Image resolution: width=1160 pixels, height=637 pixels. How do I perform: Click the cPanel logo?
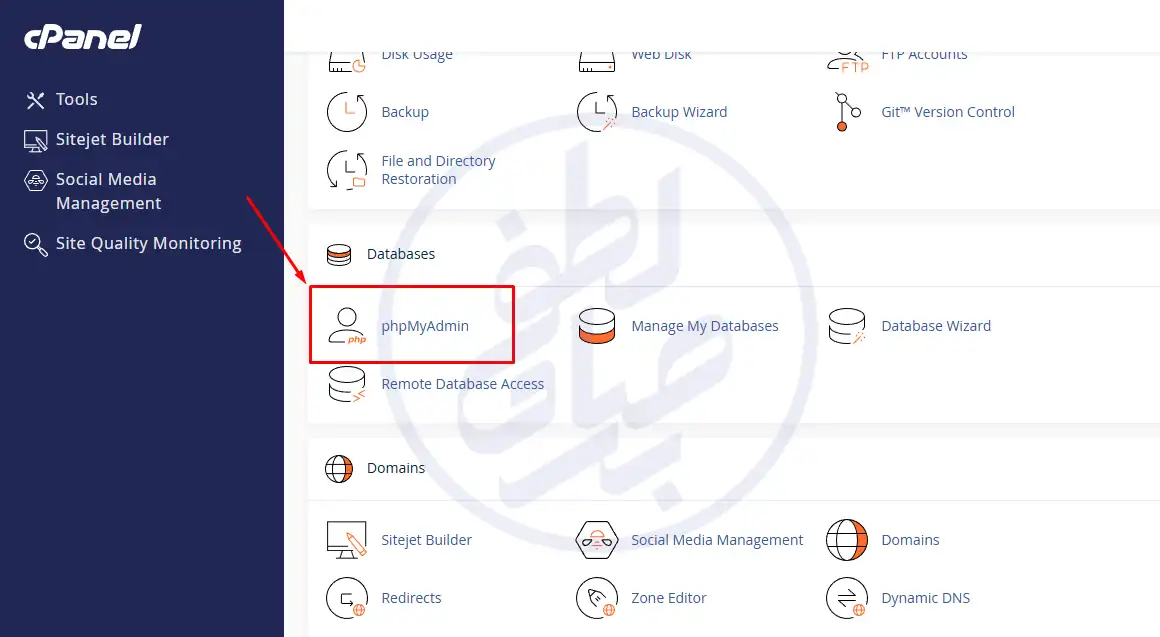tap(82, 37)
